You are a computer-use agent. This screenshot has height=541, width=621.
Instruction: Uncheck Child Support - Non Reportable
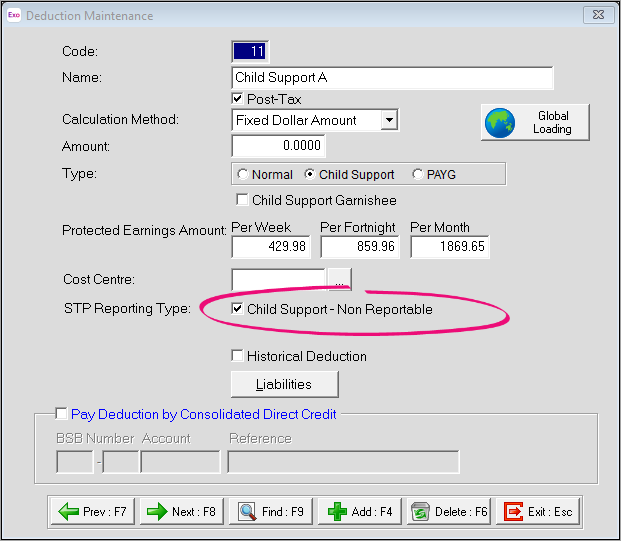tap(238, 309)
